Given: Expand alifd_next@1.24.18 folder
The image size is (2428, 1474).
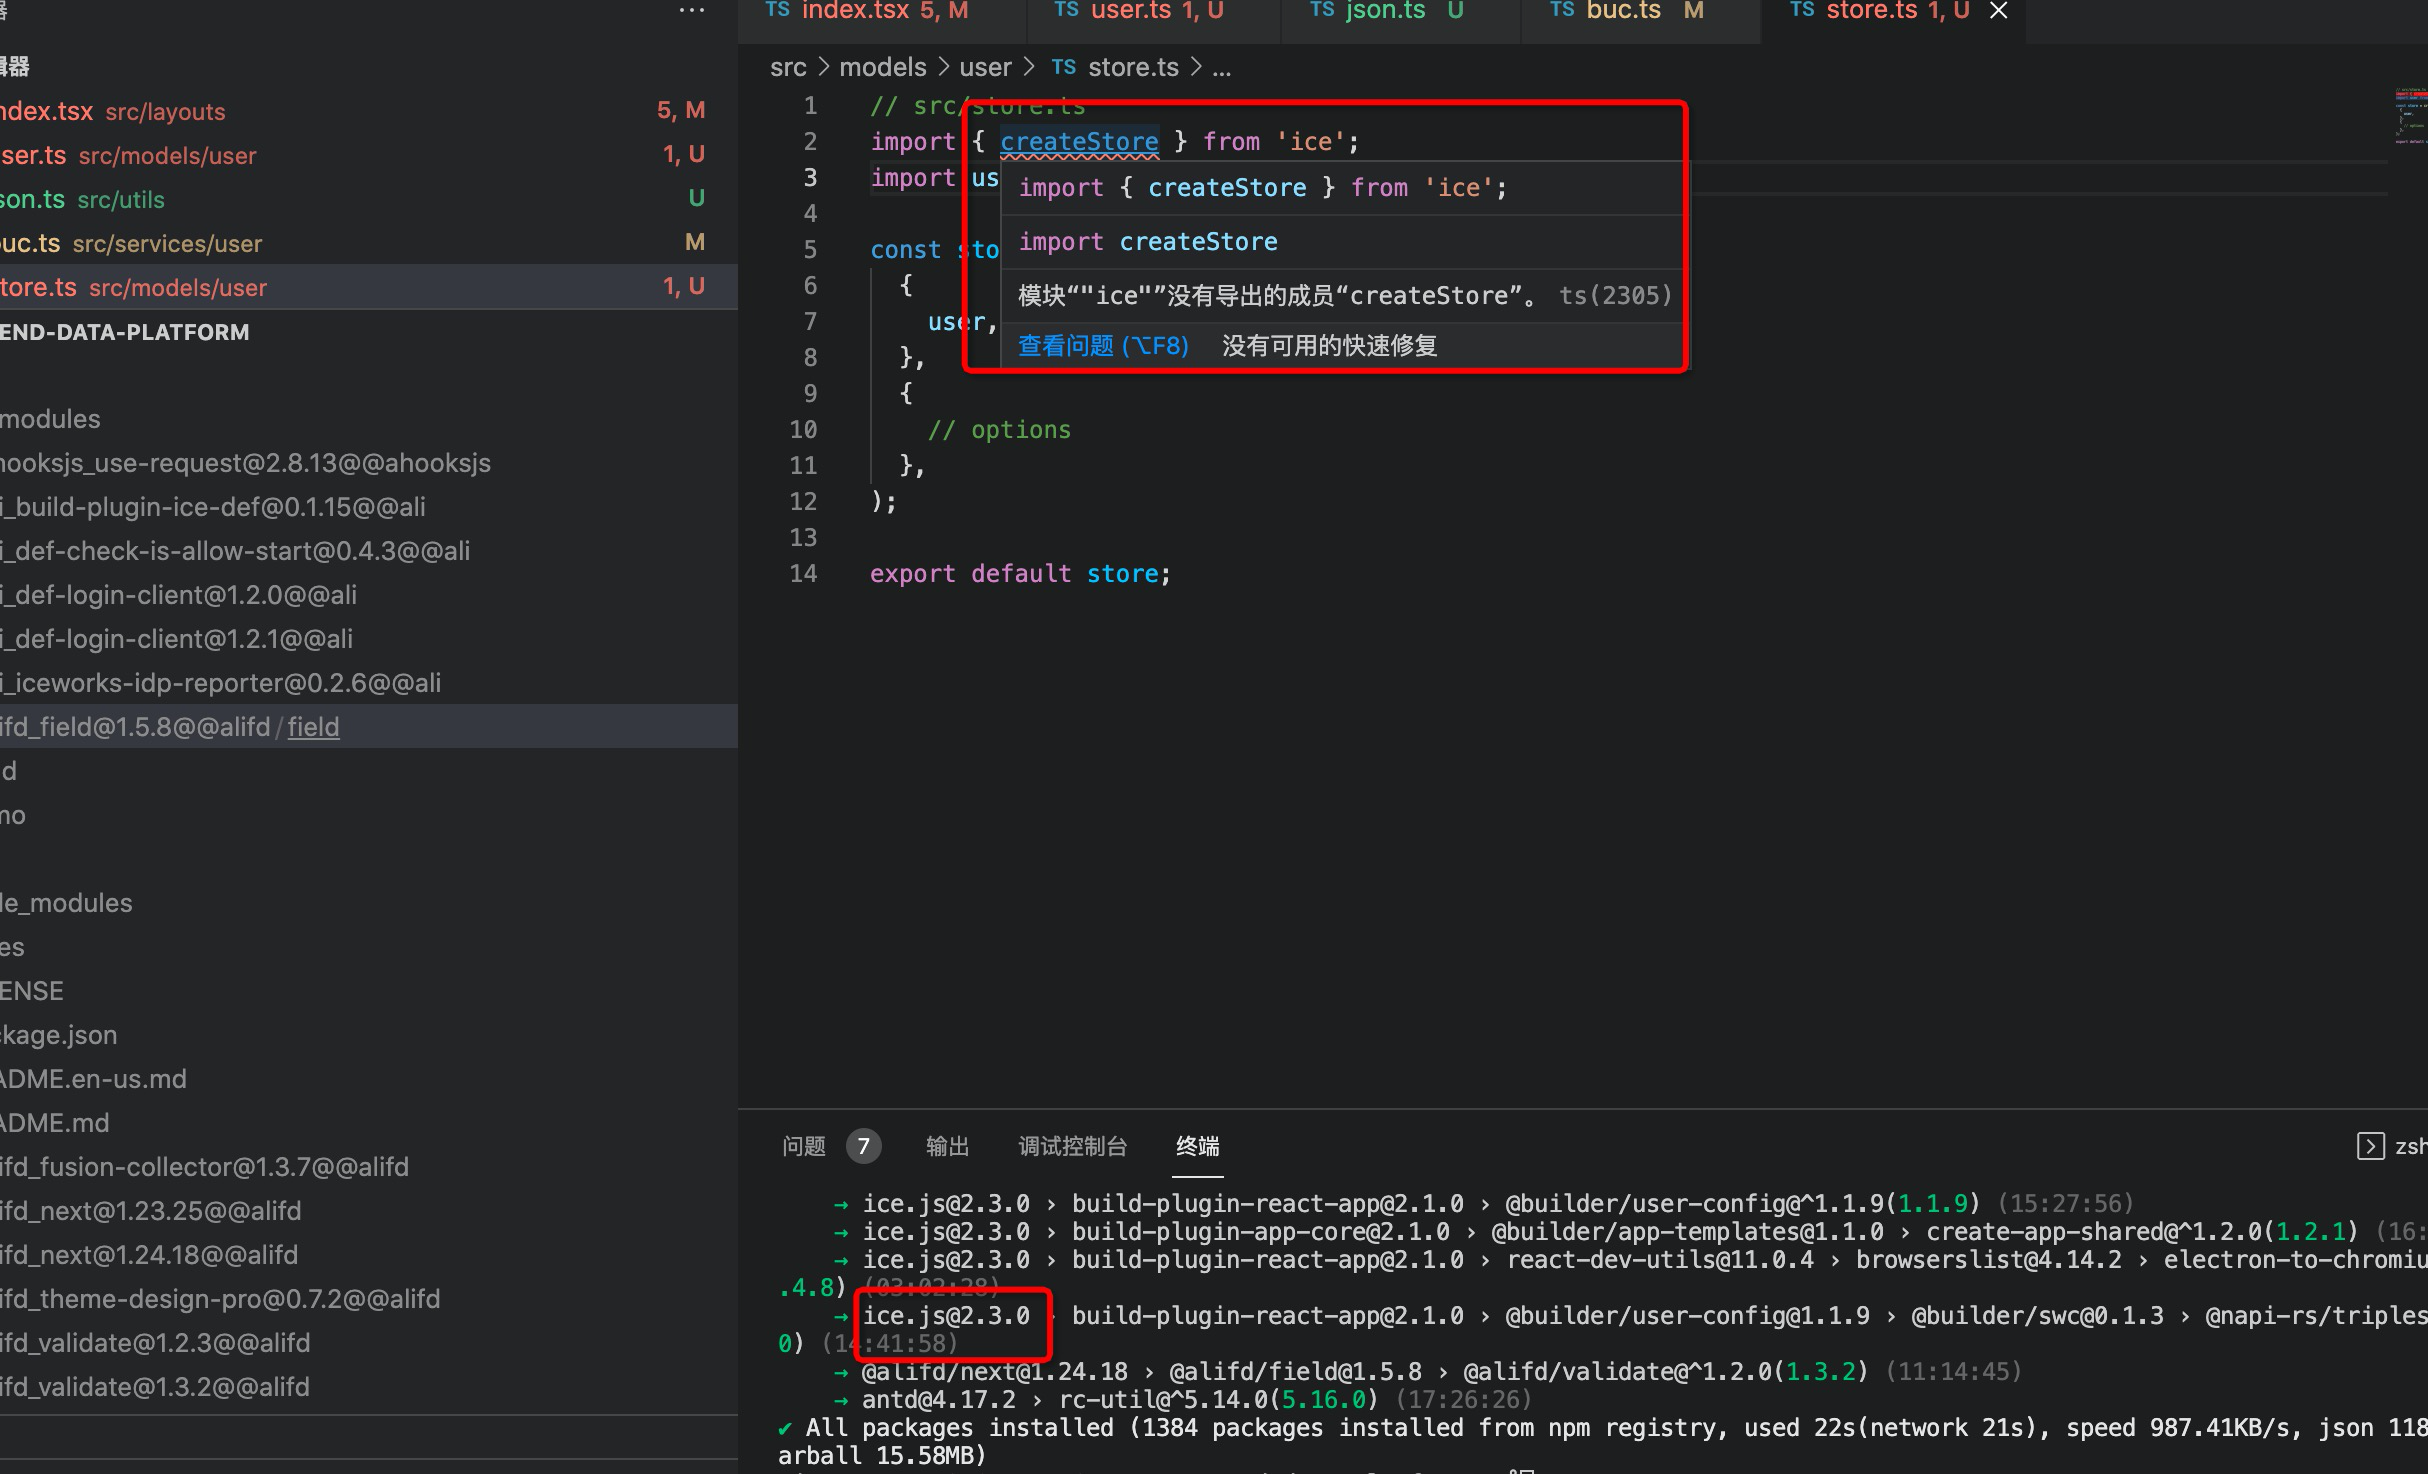Looking at the screenshot, I should (369, 1255).
